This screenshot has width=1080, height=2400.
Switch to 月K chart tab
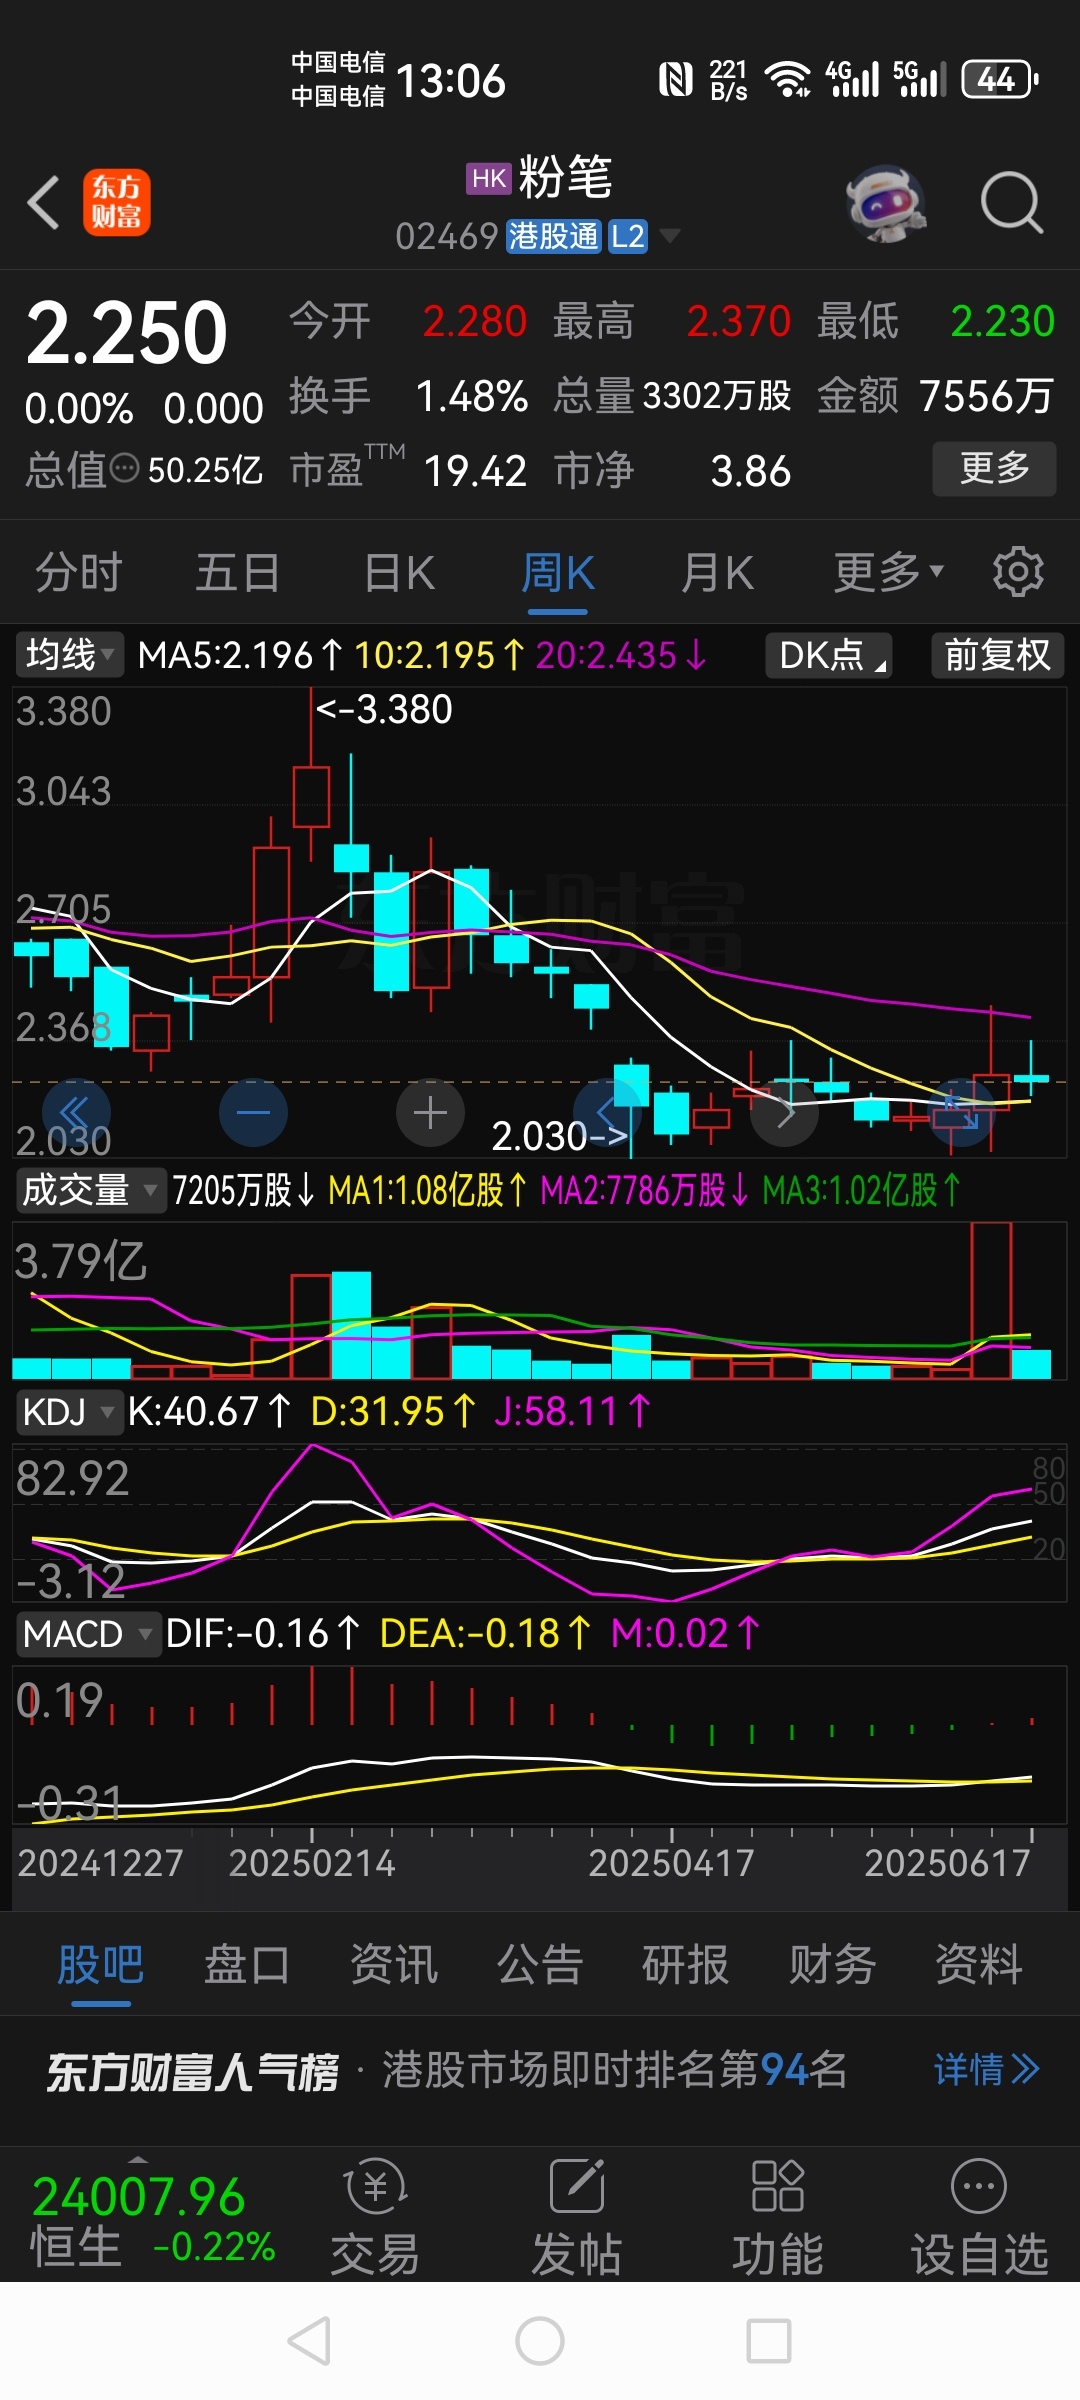[717, 573]
